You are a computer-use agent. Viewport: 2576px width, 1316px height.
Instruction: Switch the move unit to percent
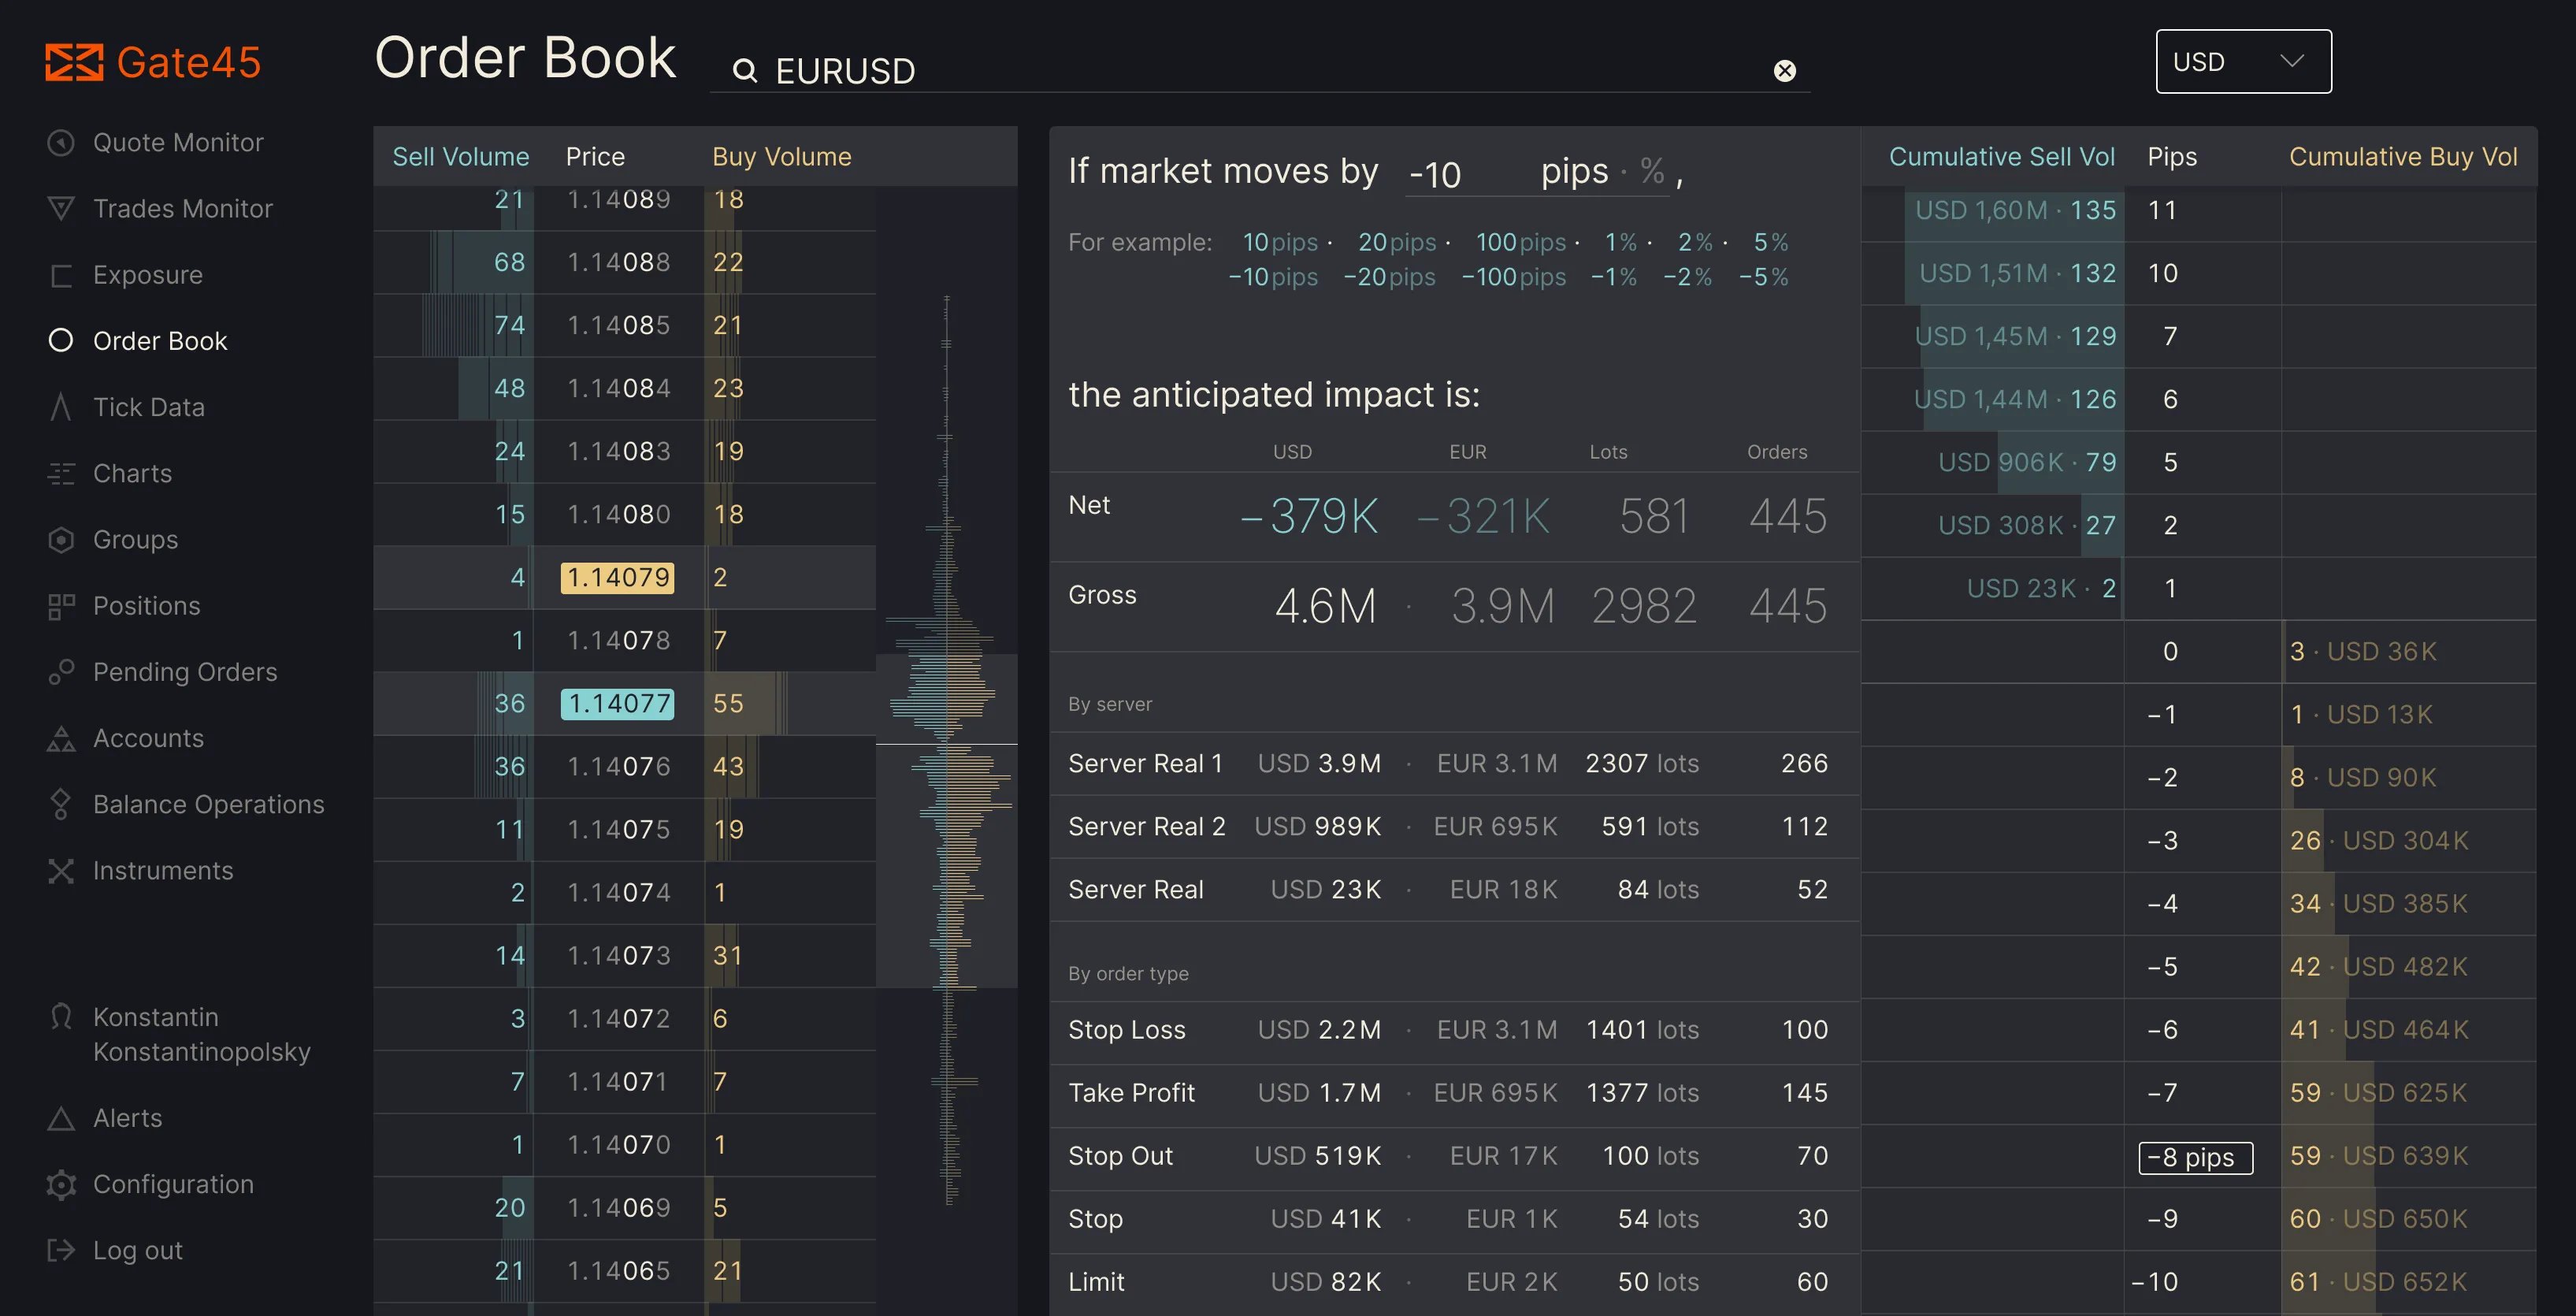pos(1652,171)
